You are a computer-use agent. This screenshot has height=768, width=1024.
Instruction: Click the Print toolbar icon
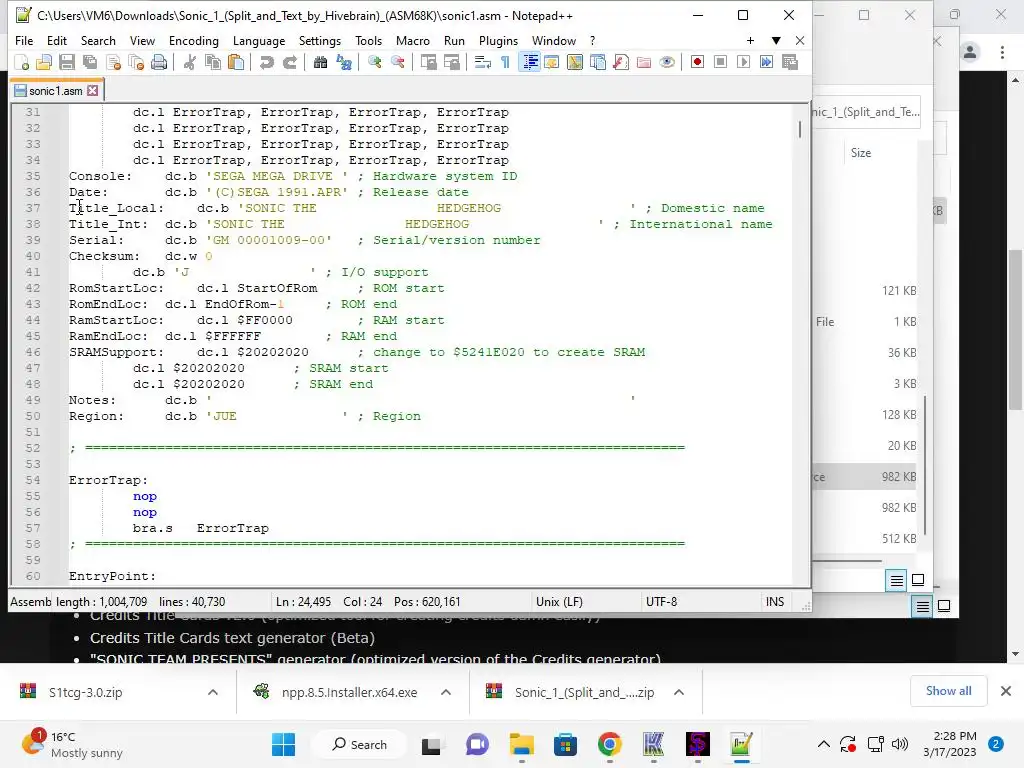tap(159, 62)
